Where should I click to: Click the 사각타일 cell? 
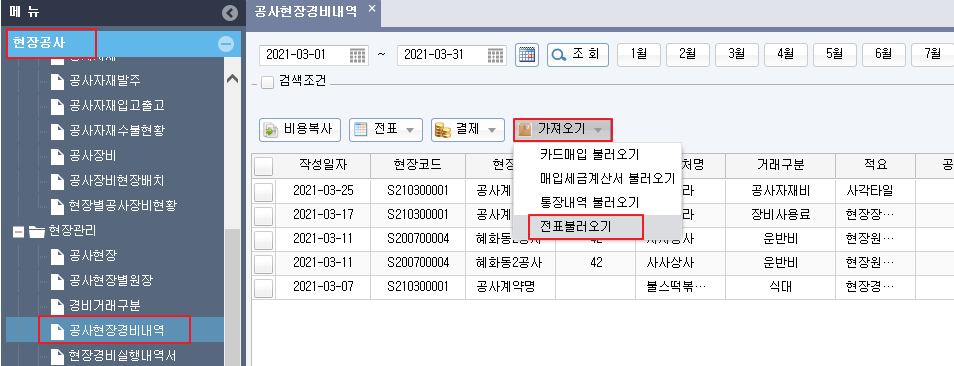tap(875, 191)
